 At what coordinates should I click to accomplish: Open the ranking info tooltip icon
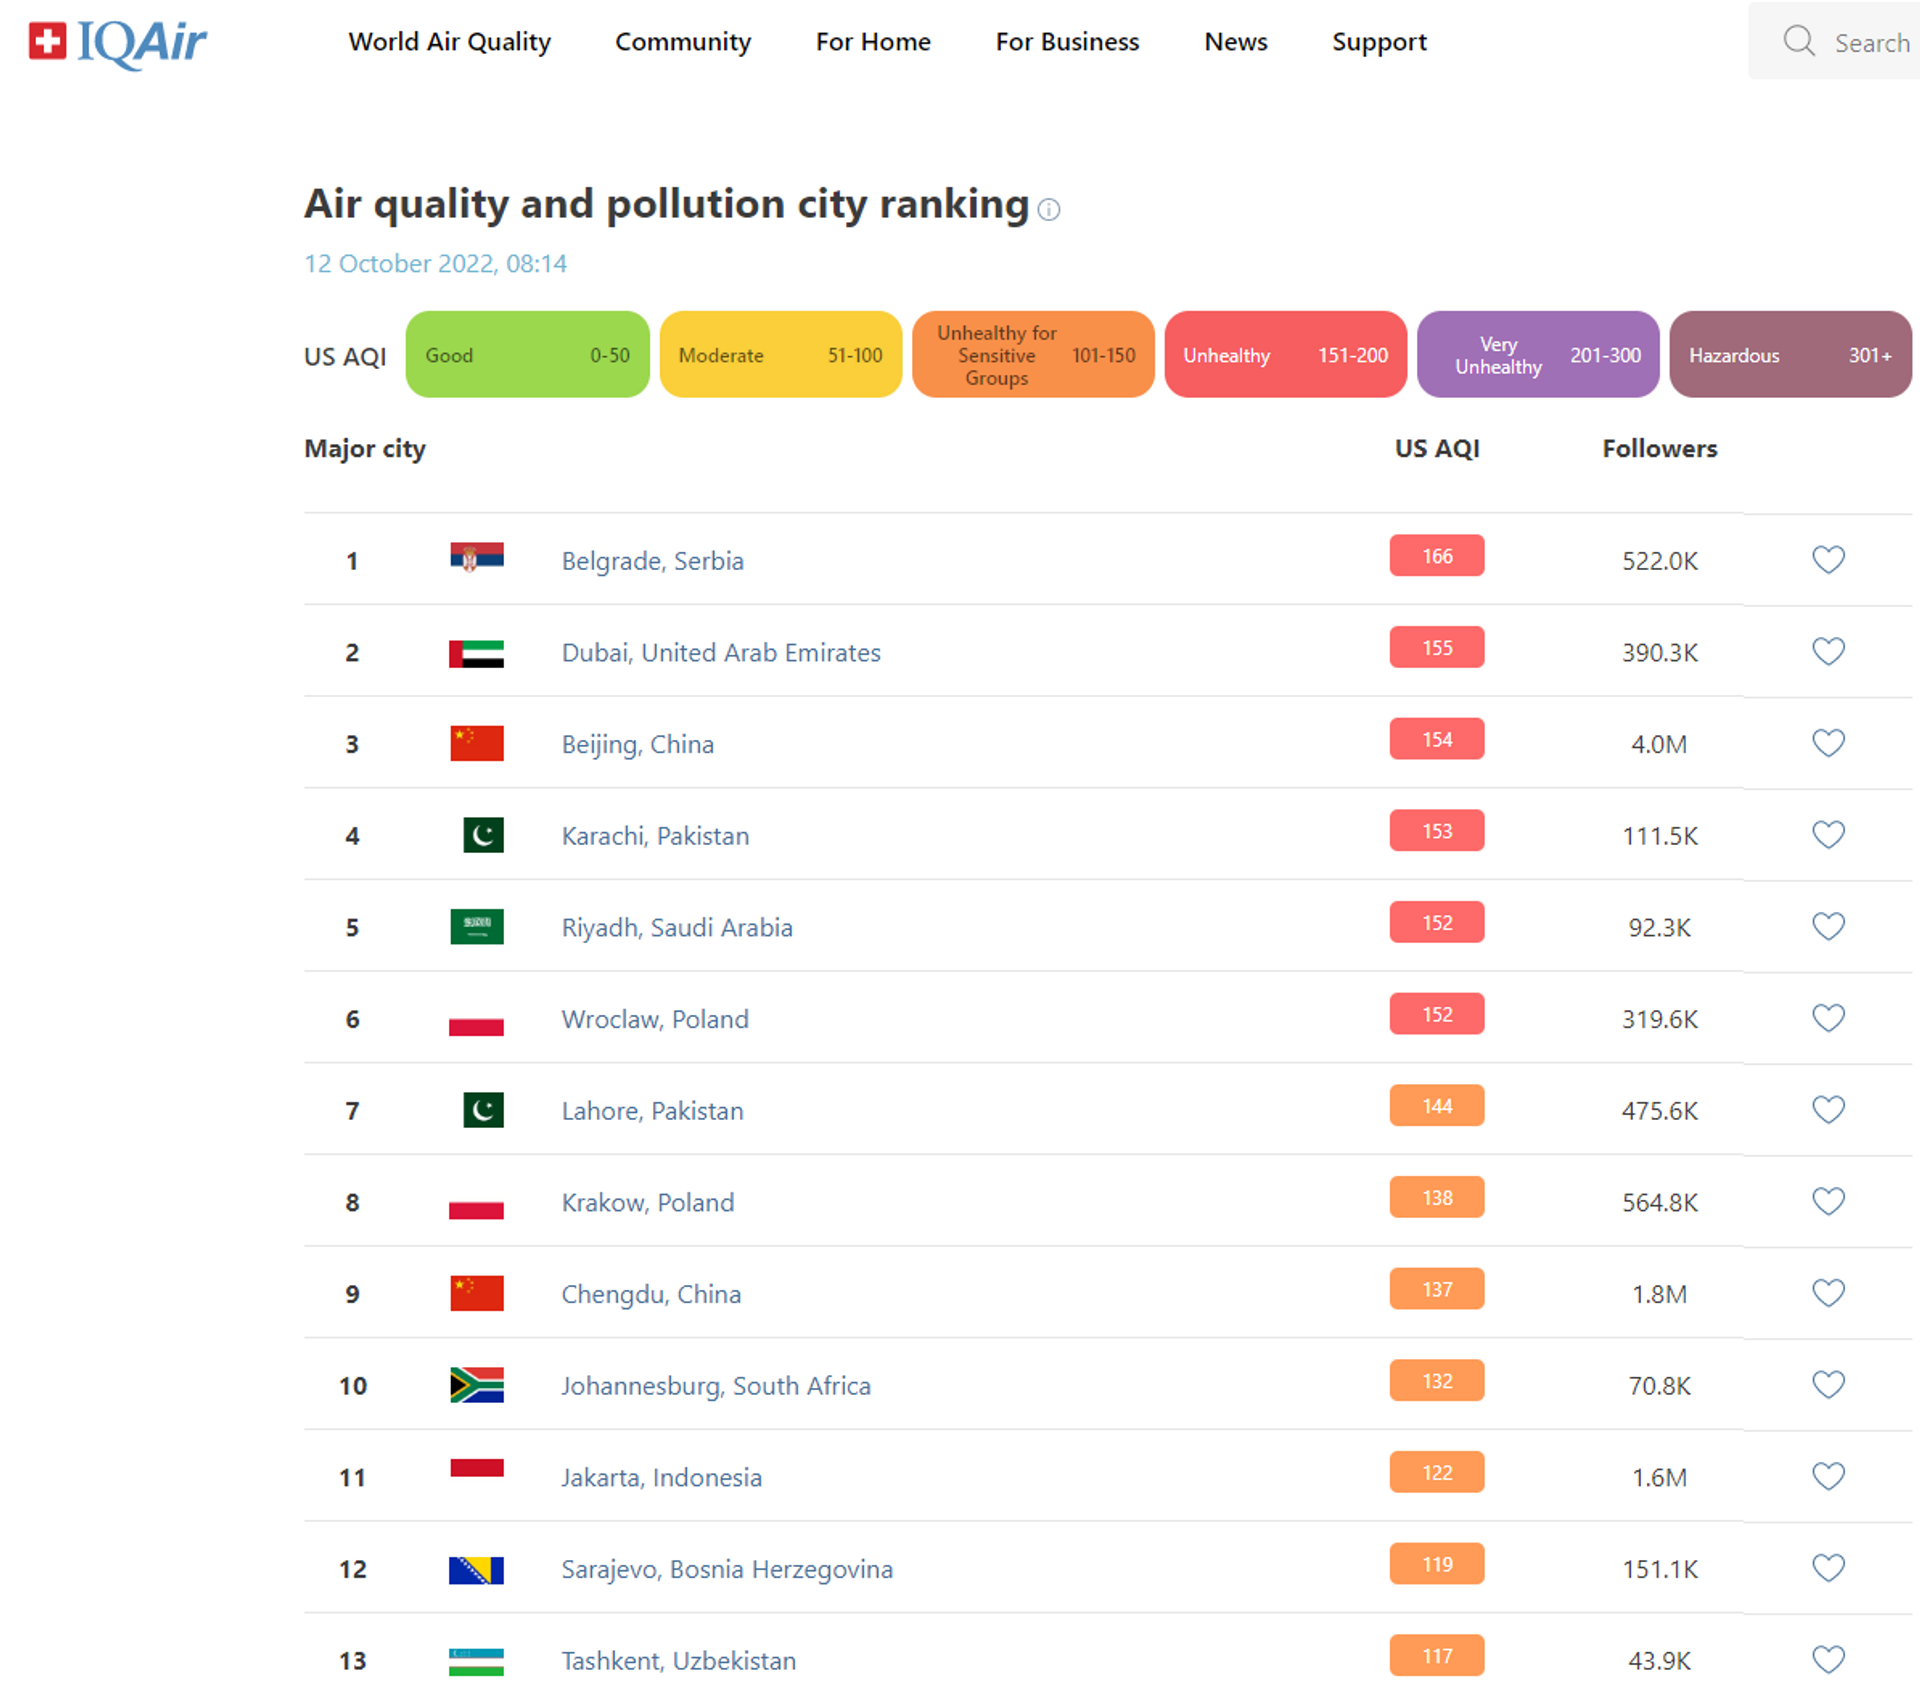1048,209
